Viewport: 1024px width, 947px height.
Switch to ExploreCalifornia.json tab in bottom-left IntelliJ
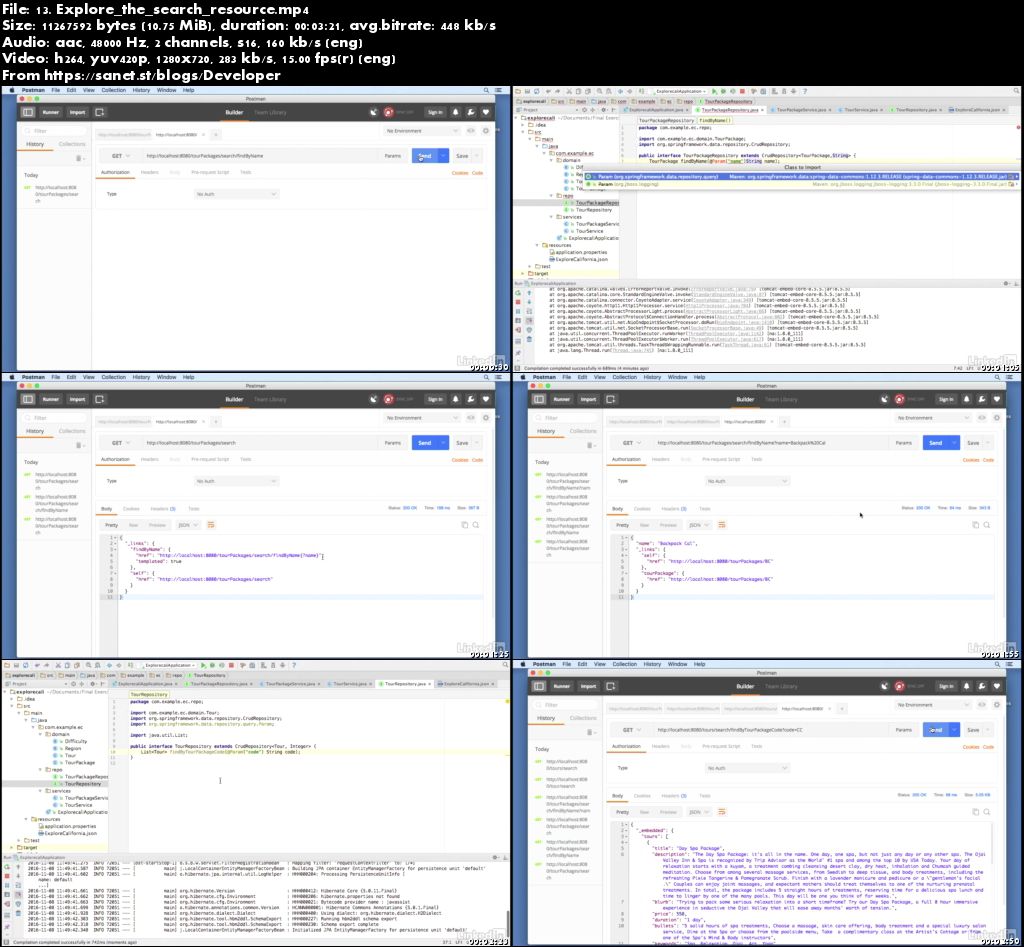(467, 684)
